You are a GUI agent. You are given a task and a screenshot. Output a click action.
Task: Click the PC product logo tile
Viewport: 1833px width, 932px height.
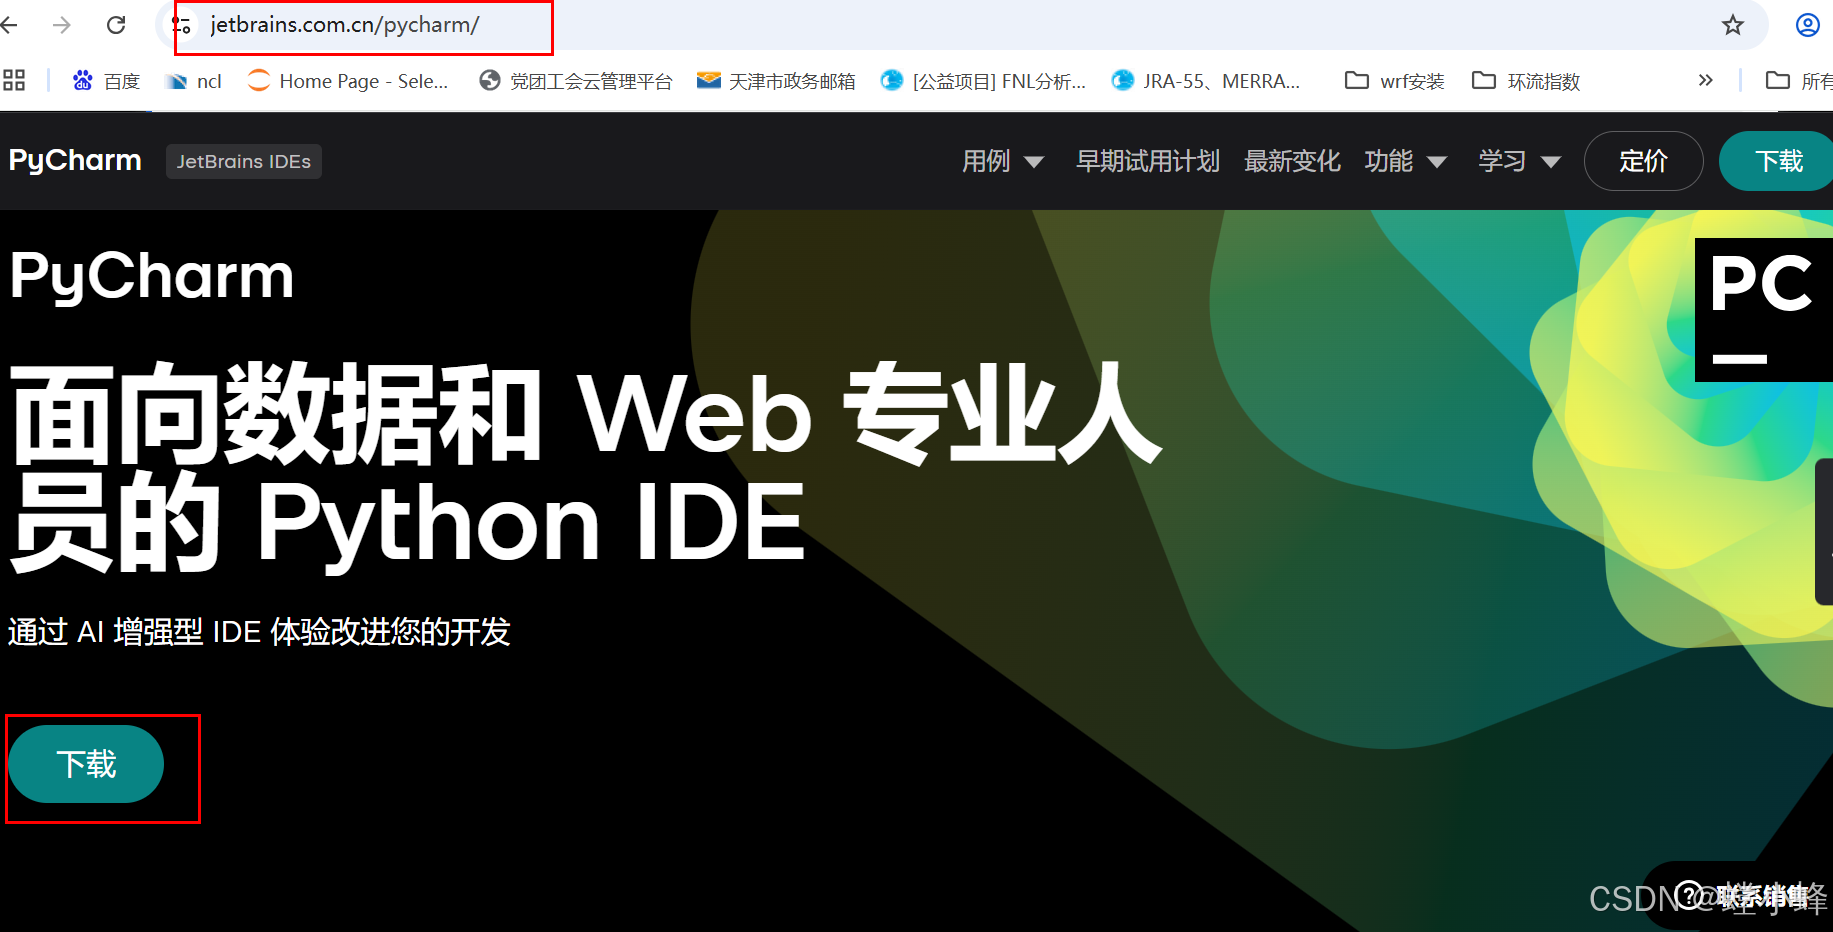point(1763,310)
